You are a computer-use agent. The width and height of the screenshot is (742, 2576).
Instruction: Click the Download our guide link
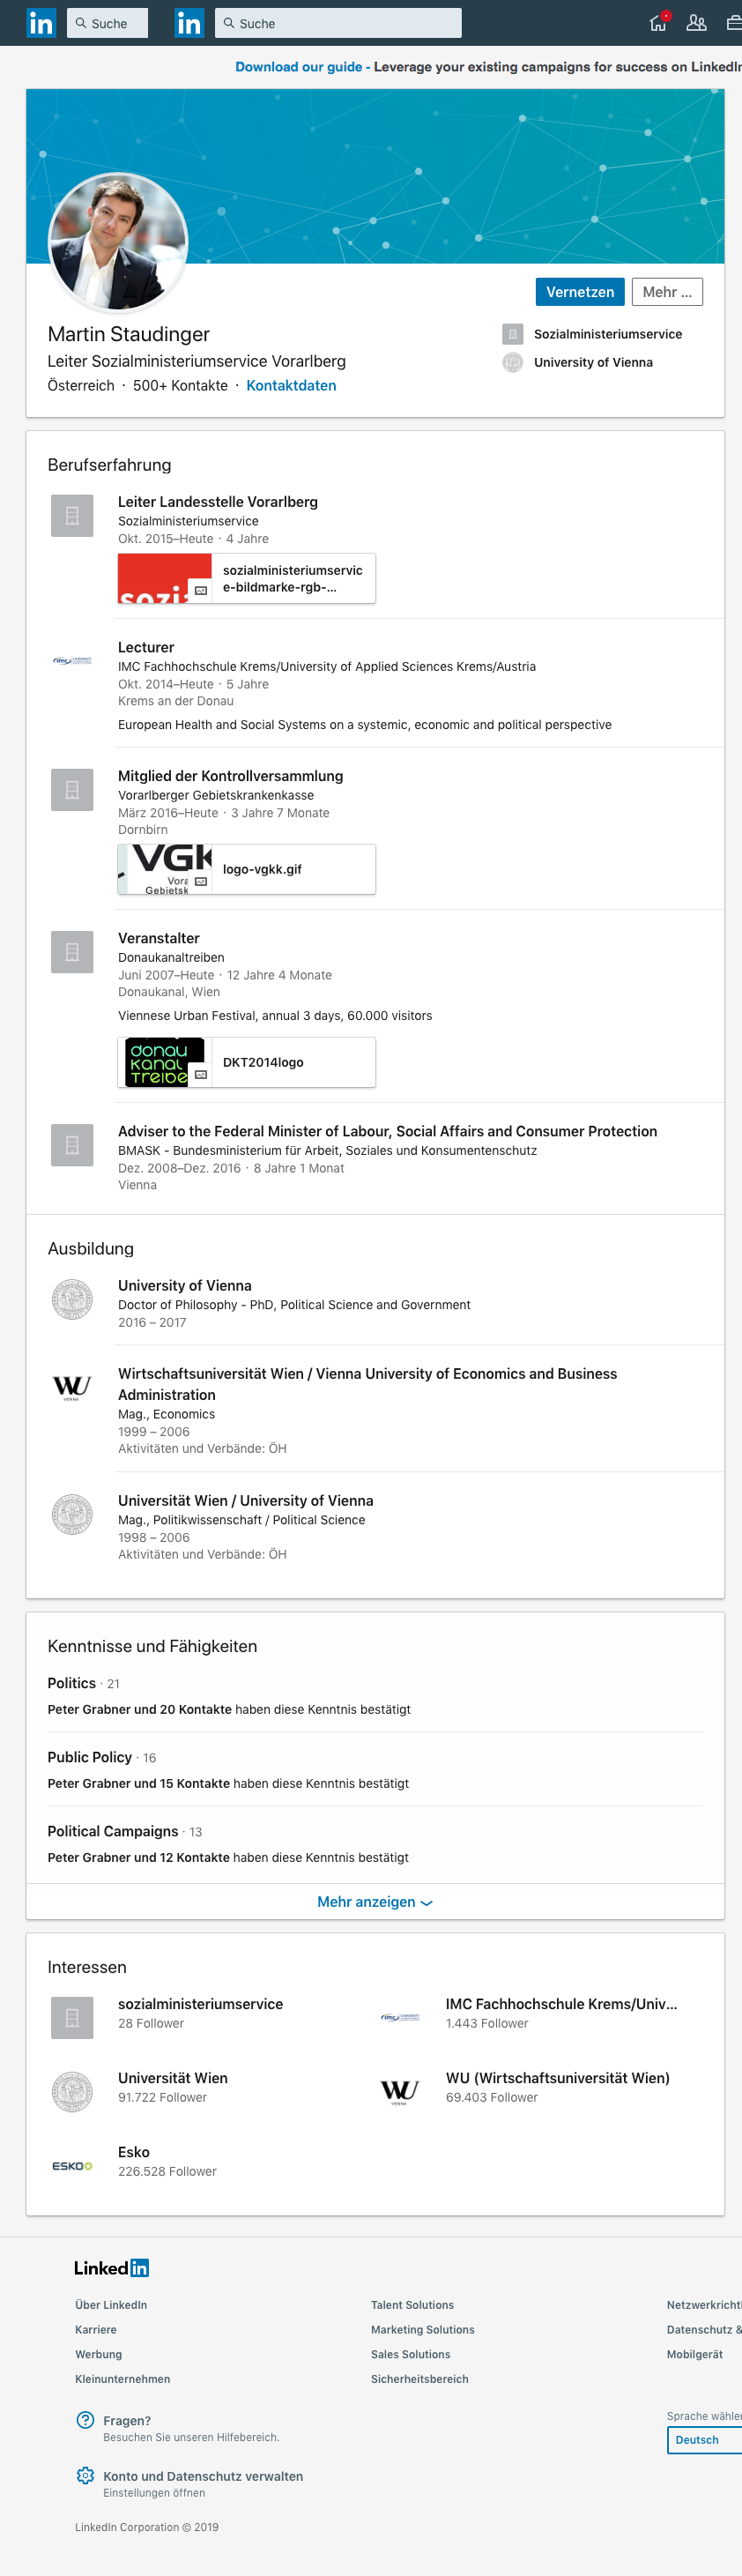click(x=298, y=67)
